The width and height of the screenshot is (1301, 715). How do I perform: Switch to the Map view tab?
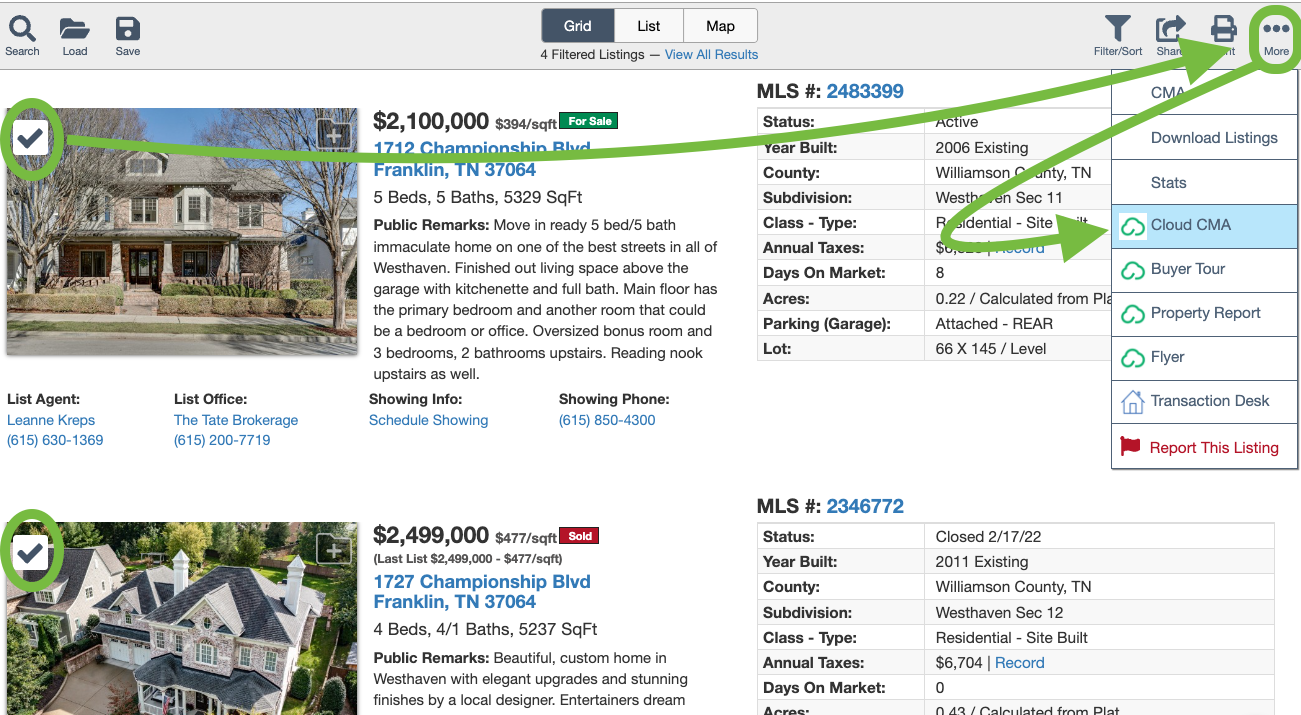pyautogui.click(x=720, y=26)
